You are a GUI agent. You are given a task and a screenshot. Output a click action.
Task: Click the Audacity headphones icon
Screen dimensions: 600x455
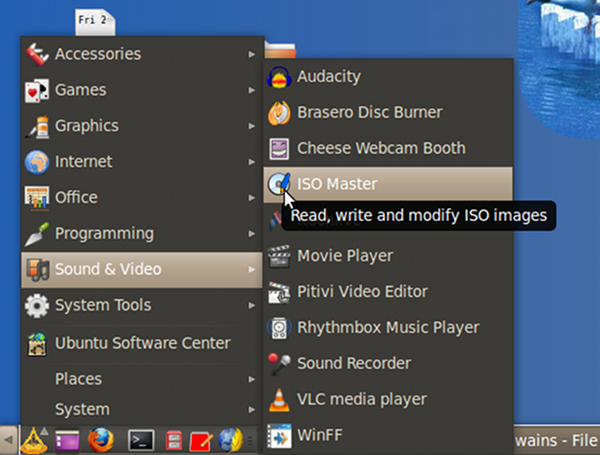click(x=279, y=77)
